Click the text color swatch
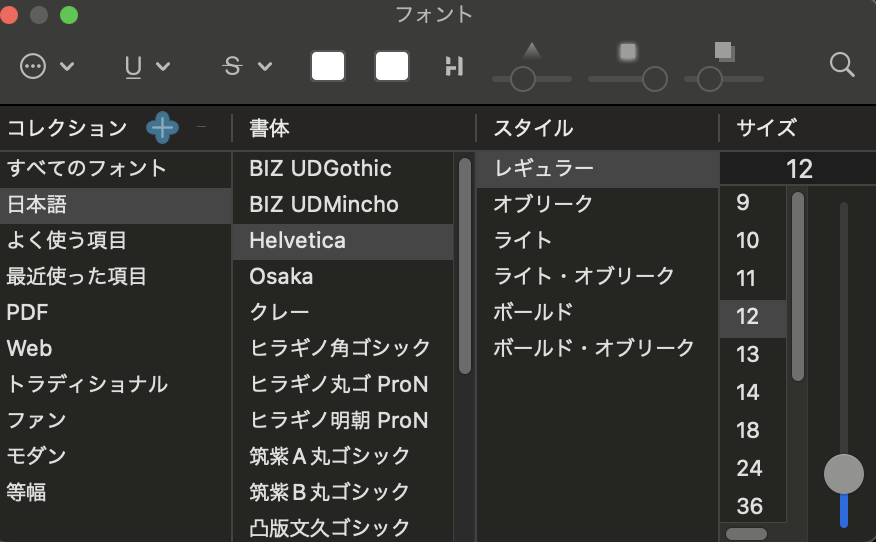Image resolution: width=876 pixels, height=542 pixels. click(328, 66)
